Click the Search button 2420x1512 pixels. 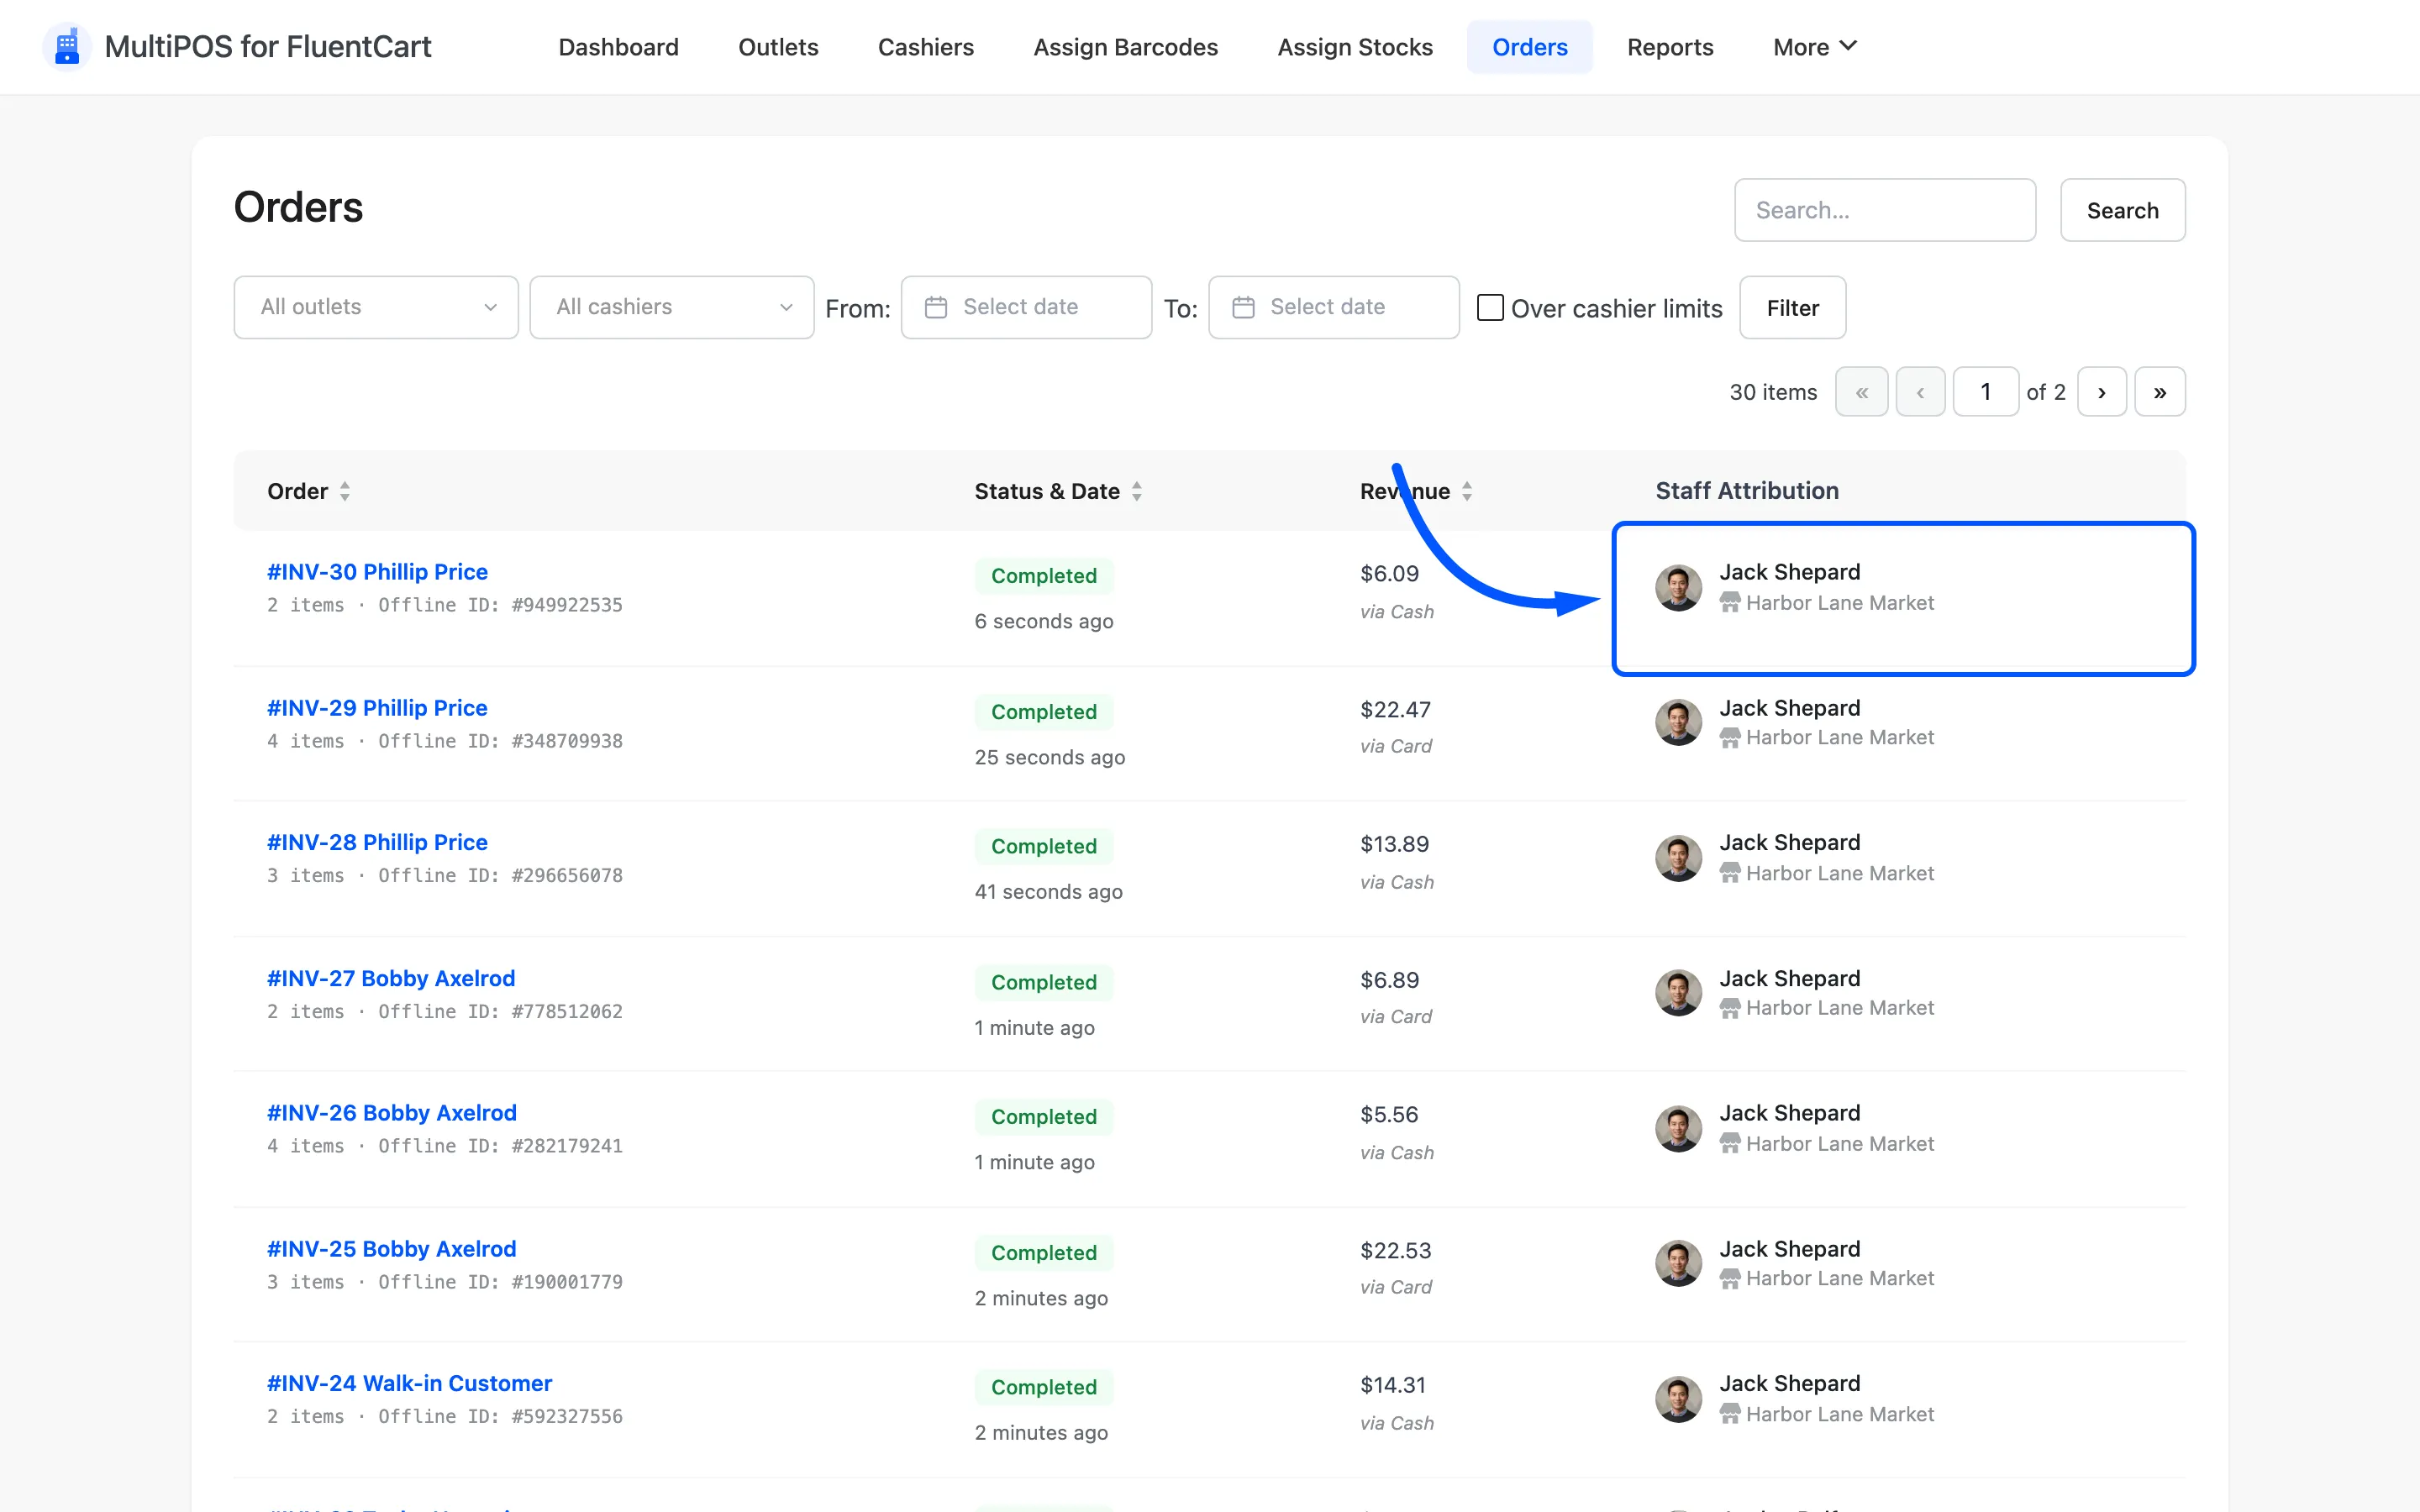2123,210
